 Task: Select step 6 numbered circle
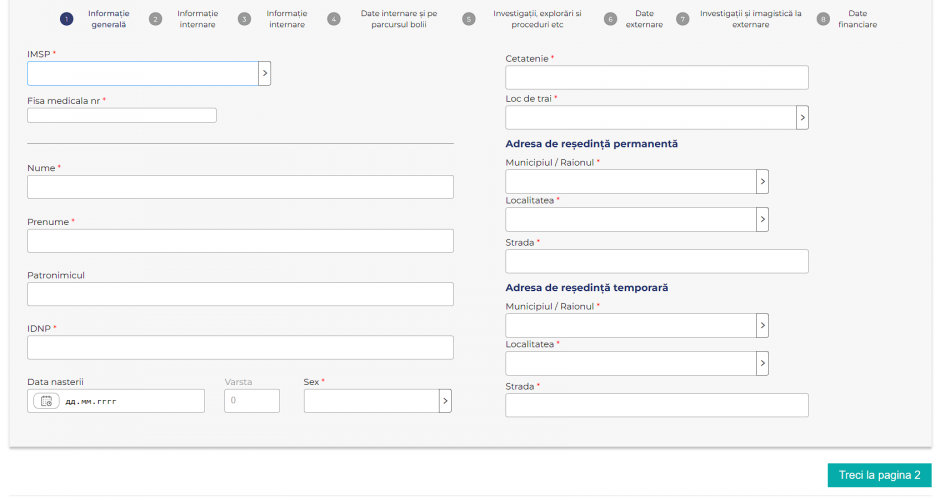[611, 19]
